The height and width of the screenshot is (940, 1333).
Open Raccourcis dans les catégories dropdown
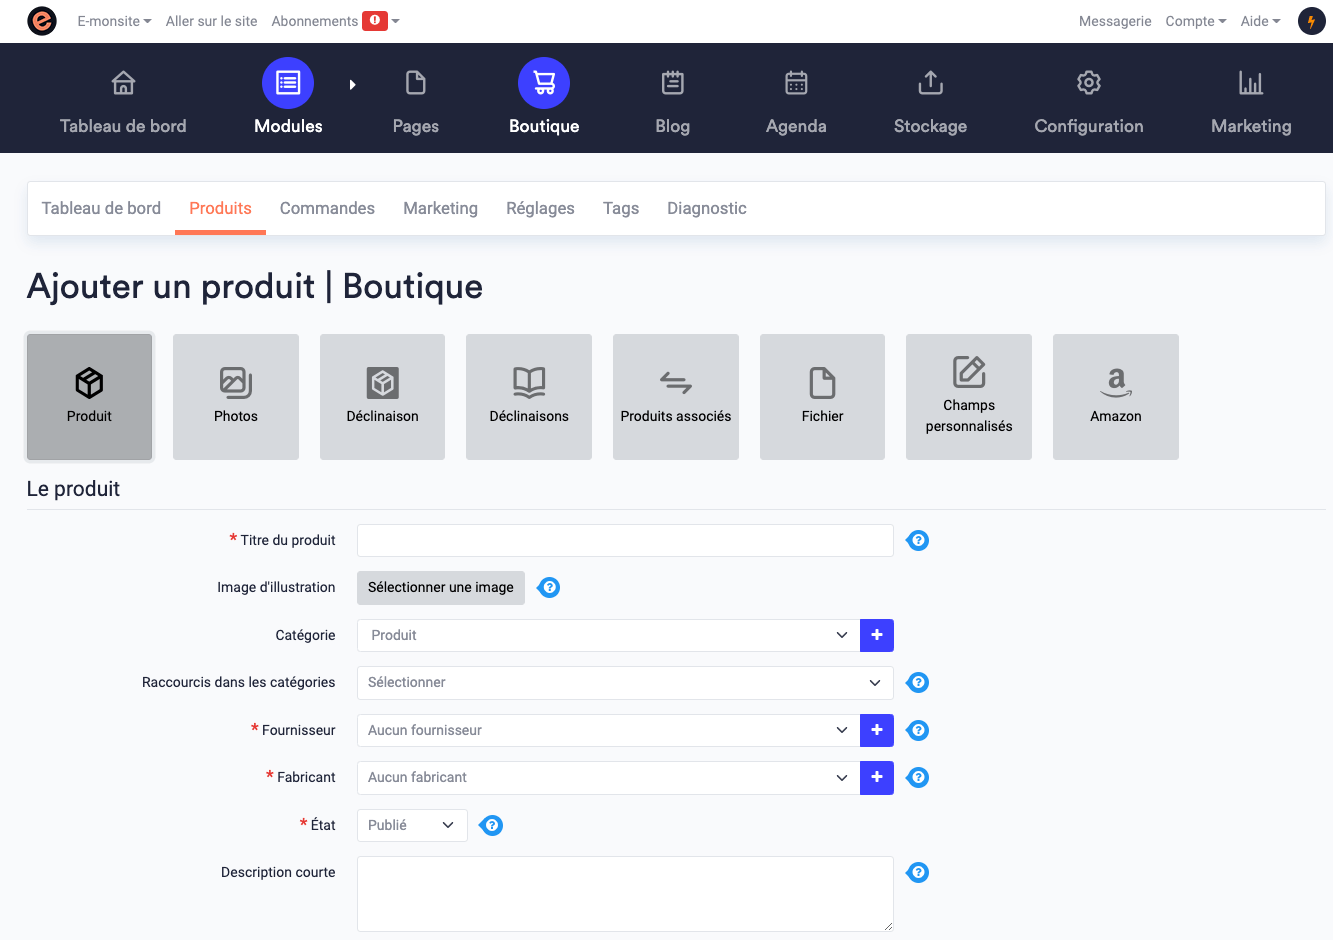coord(625,683)
